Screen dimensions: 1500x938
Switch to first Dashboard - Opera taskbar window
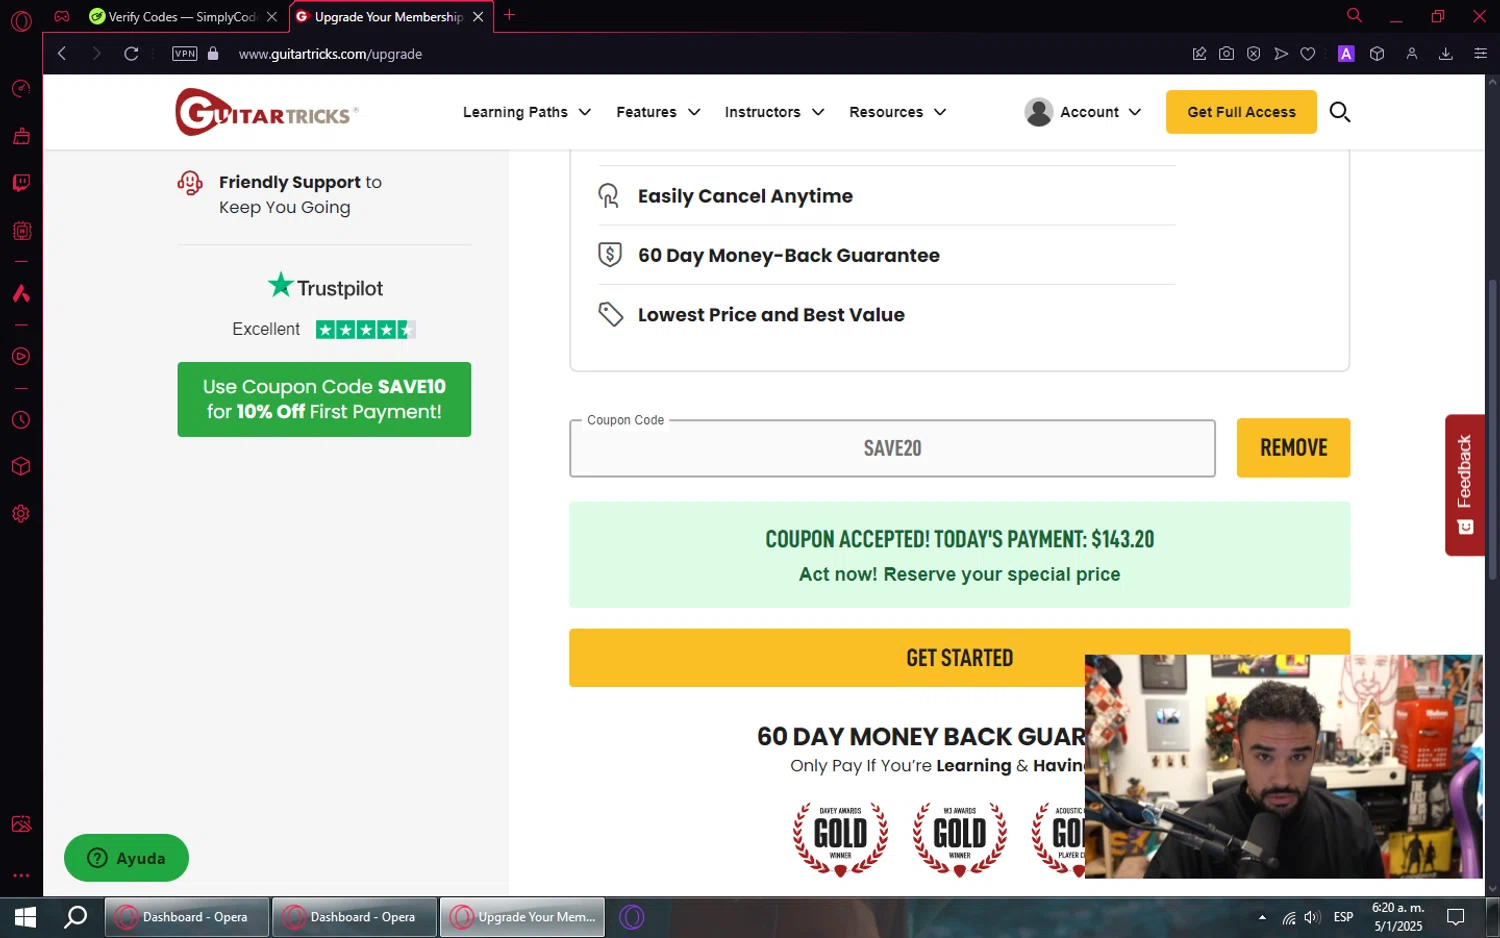click(x=187, y=917)
